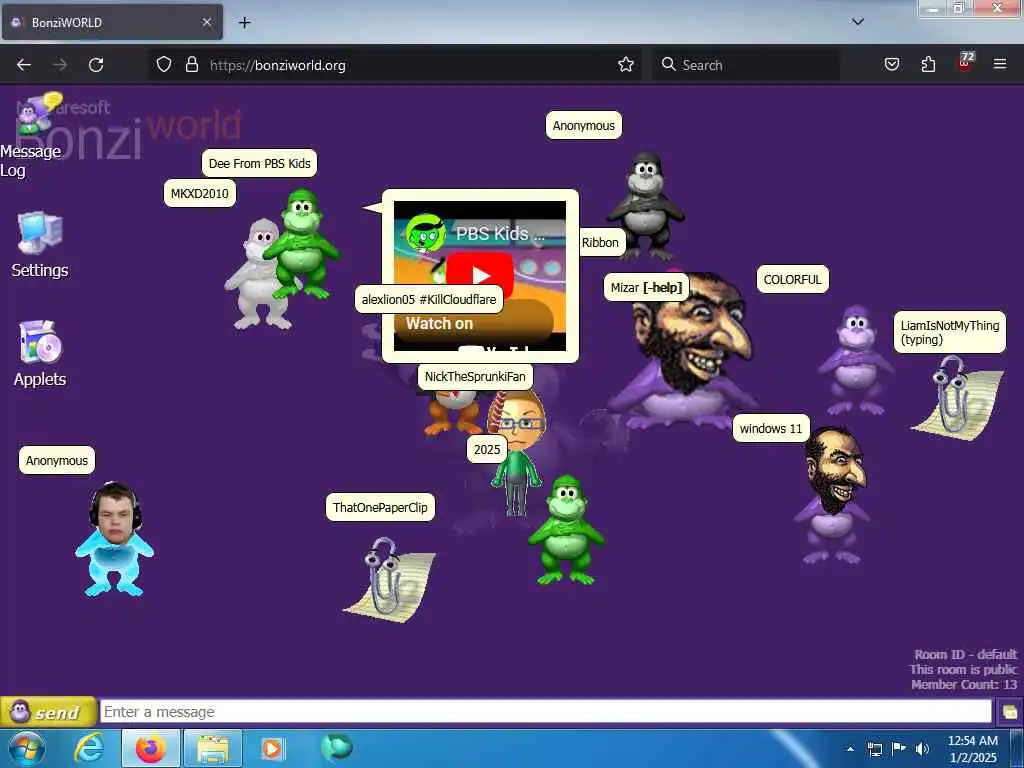Open the Extensions puzzle icon

click(x=928, y=65)
